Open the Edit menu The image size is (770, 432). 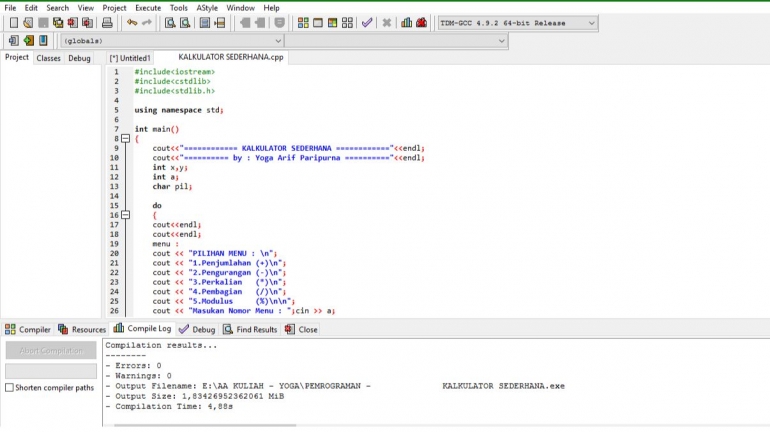(31, 8)
